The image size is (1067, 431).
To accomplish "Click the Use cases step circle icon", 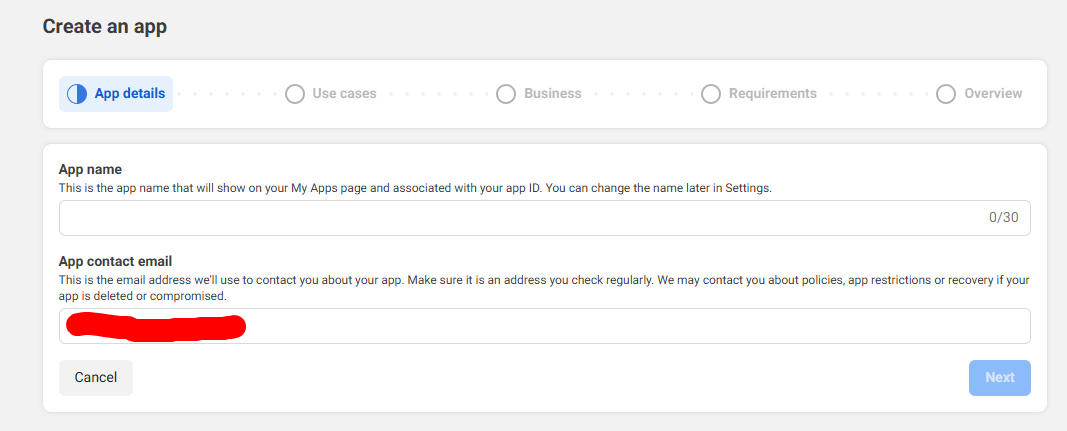I will pos(294,94).
